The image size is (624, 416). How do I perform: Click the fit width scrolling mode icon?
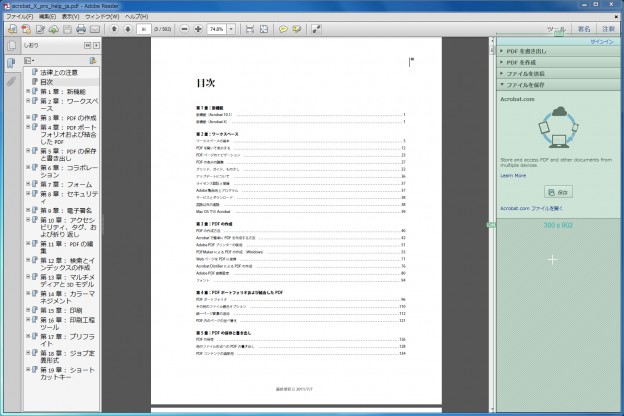[x=250, y=29]
